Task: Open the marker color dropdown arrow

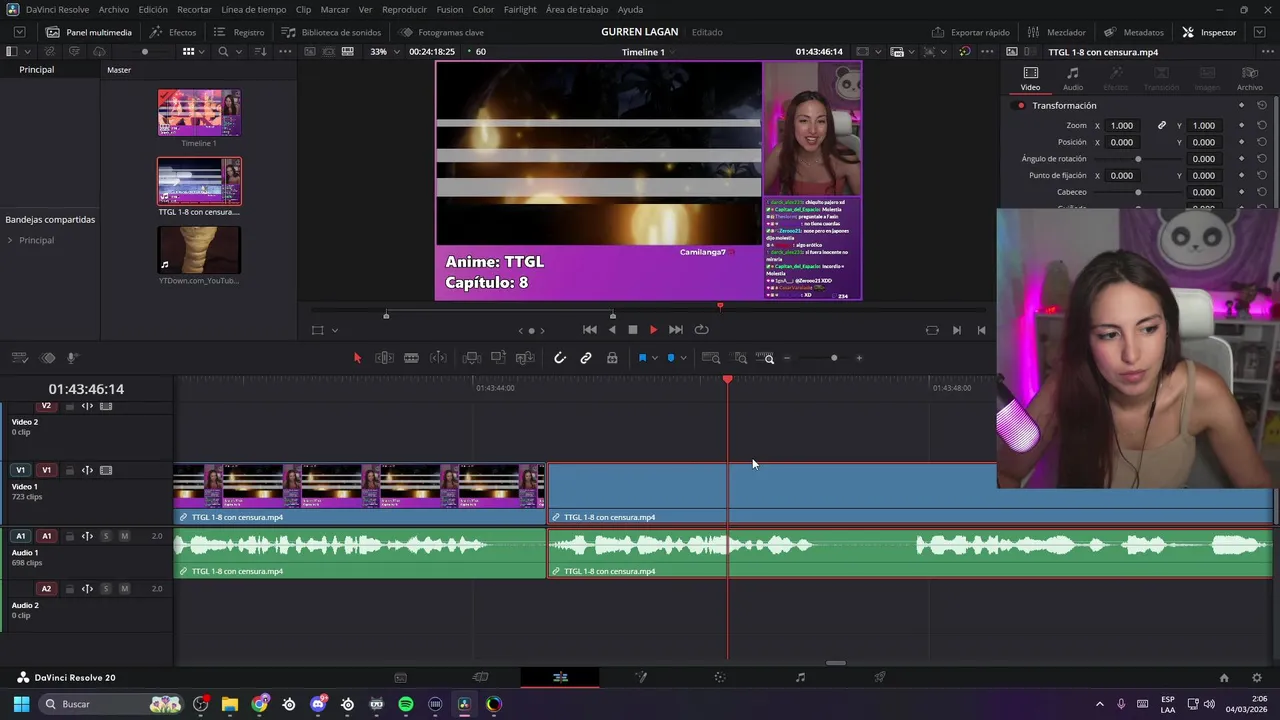Action: coord(684,358)
